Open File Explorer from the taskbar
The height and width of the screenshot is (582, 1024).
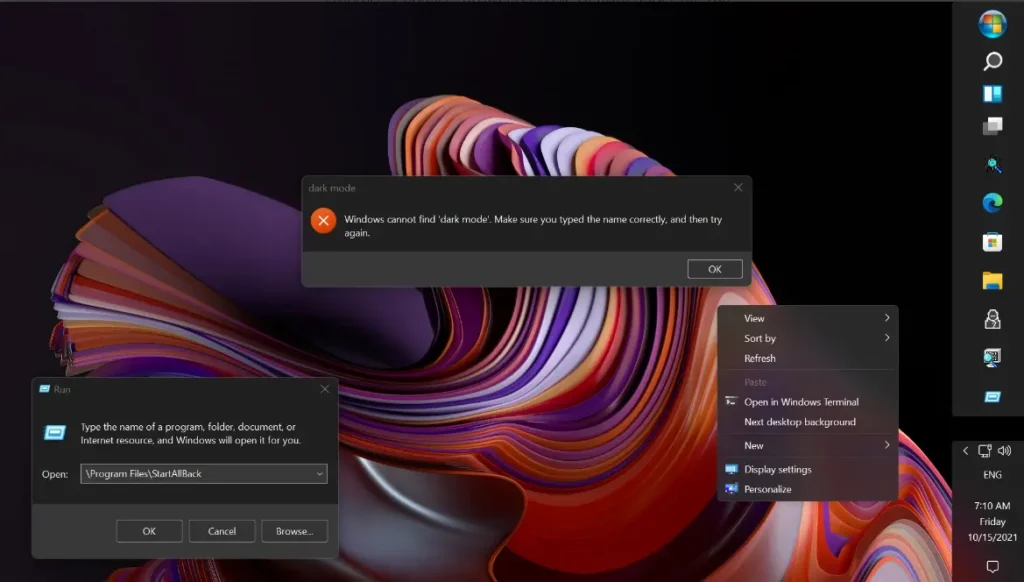[993, 278]
